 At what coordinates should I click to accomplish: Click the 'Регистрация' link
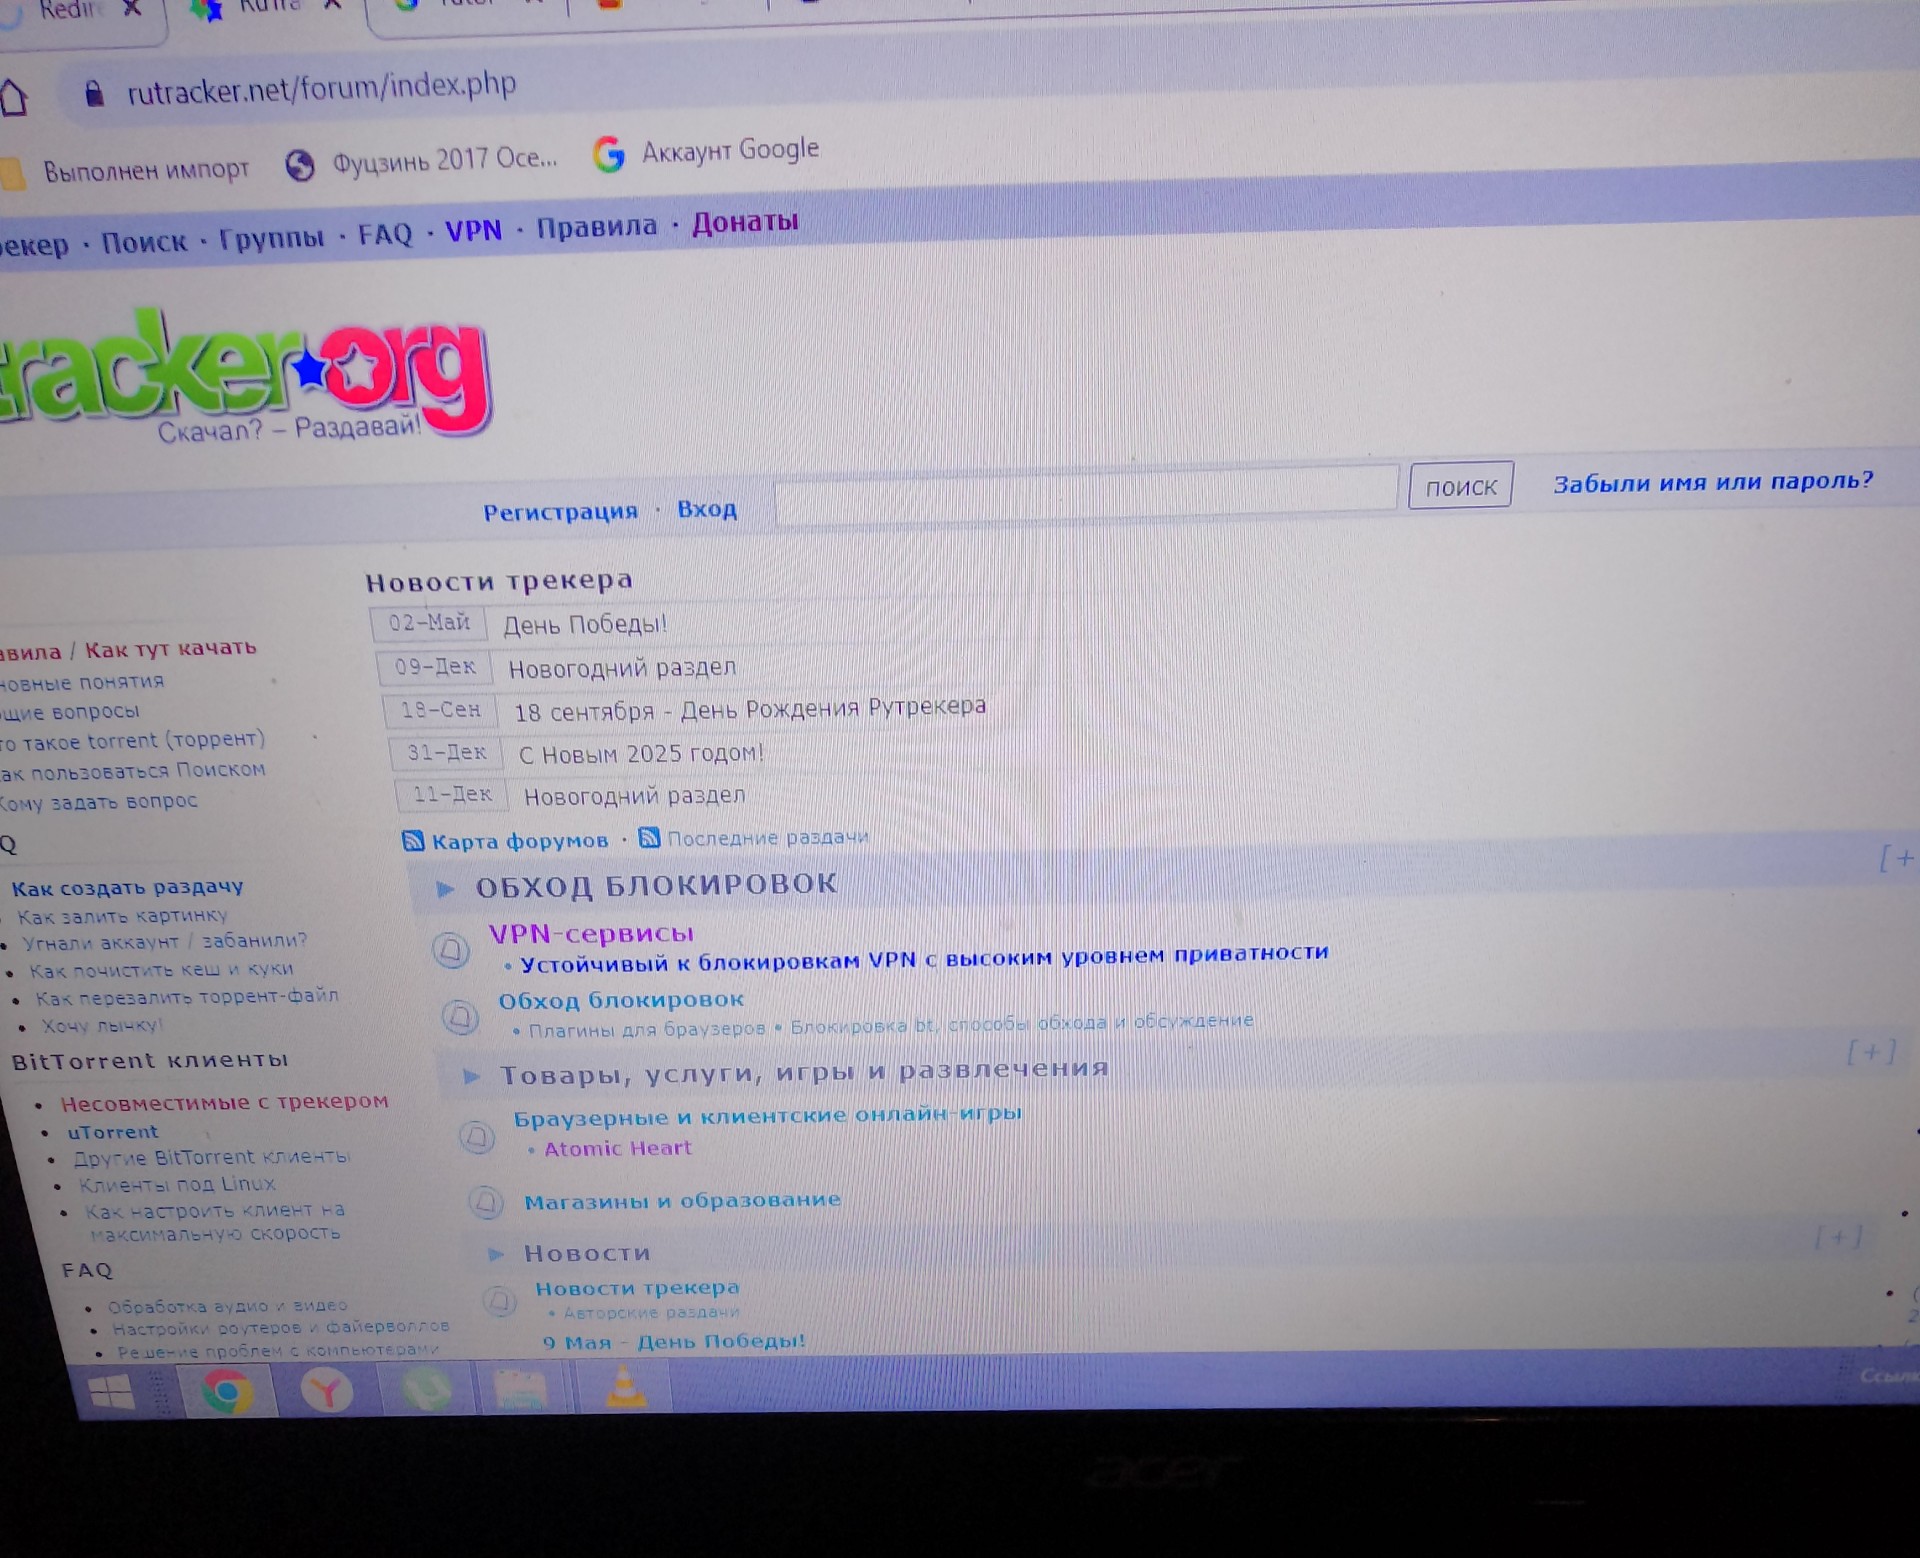pos(560,512)
